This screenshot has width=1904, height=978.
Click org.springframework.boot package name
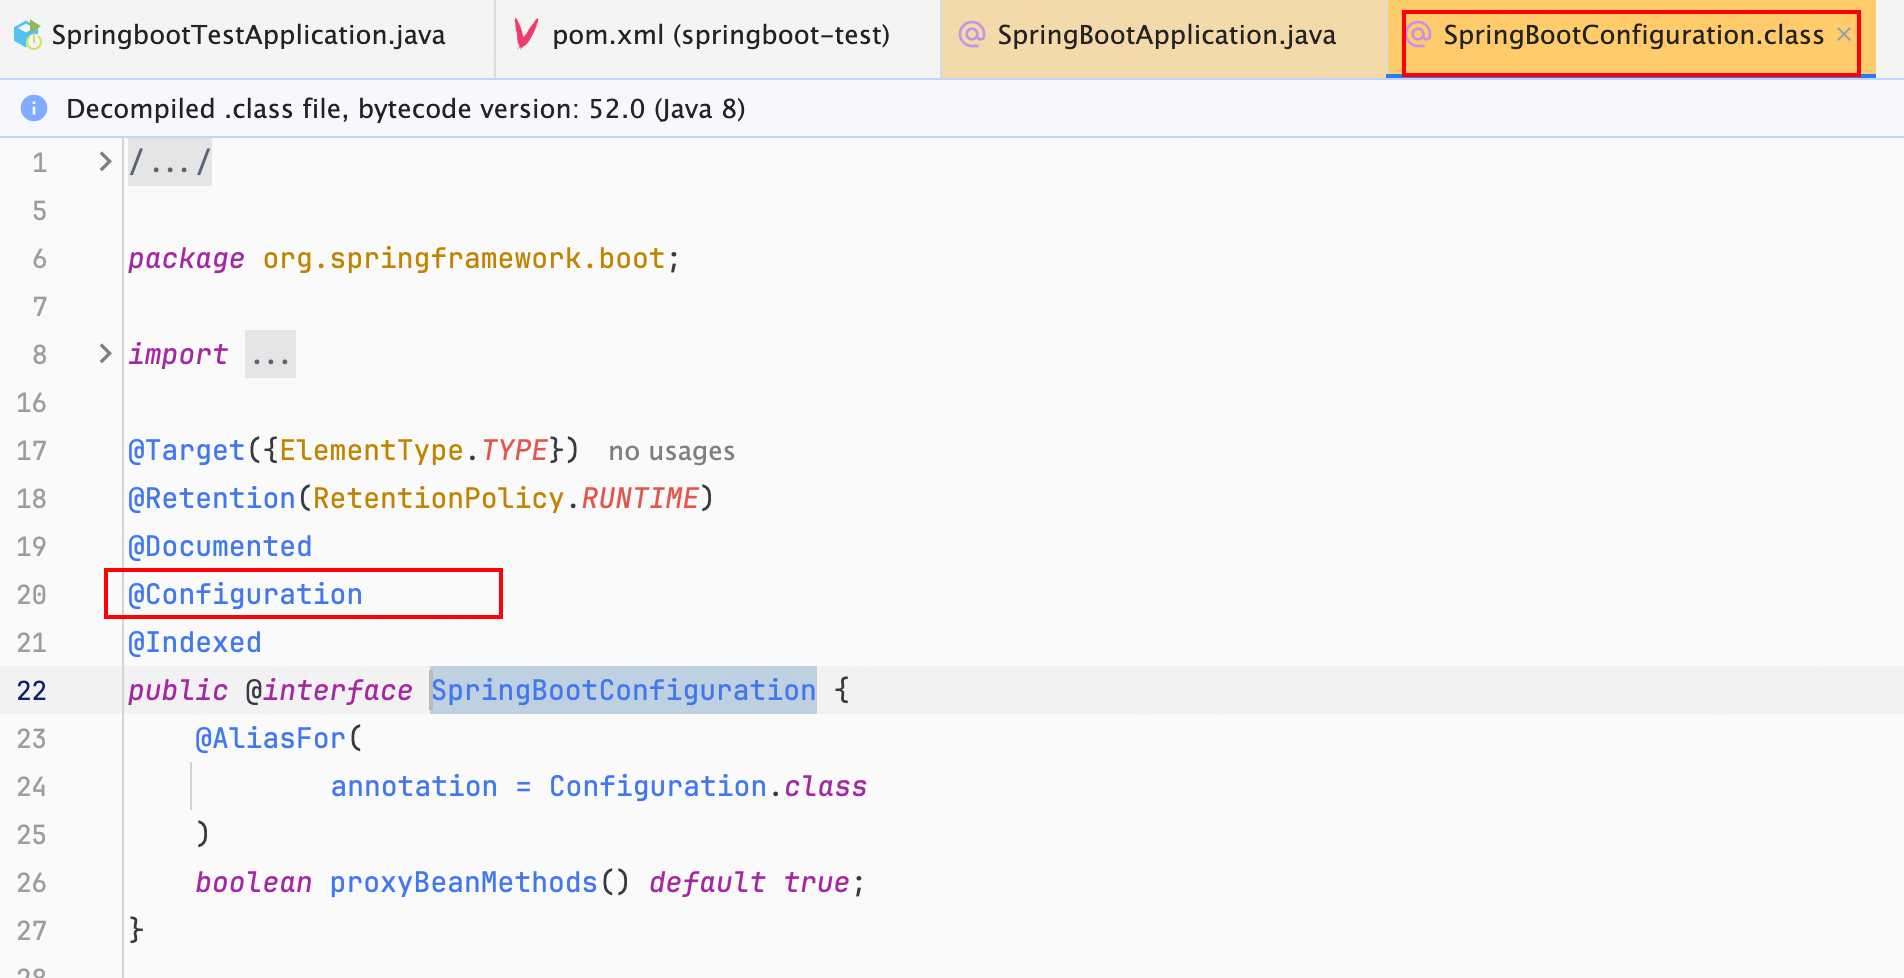pos(464,258)
